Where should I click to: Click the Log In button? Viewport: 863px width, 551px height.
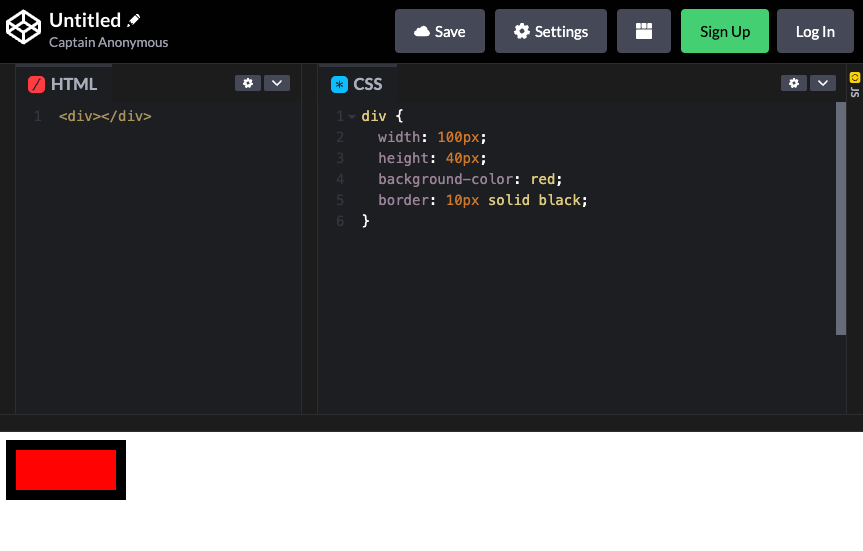pos(814,31)
